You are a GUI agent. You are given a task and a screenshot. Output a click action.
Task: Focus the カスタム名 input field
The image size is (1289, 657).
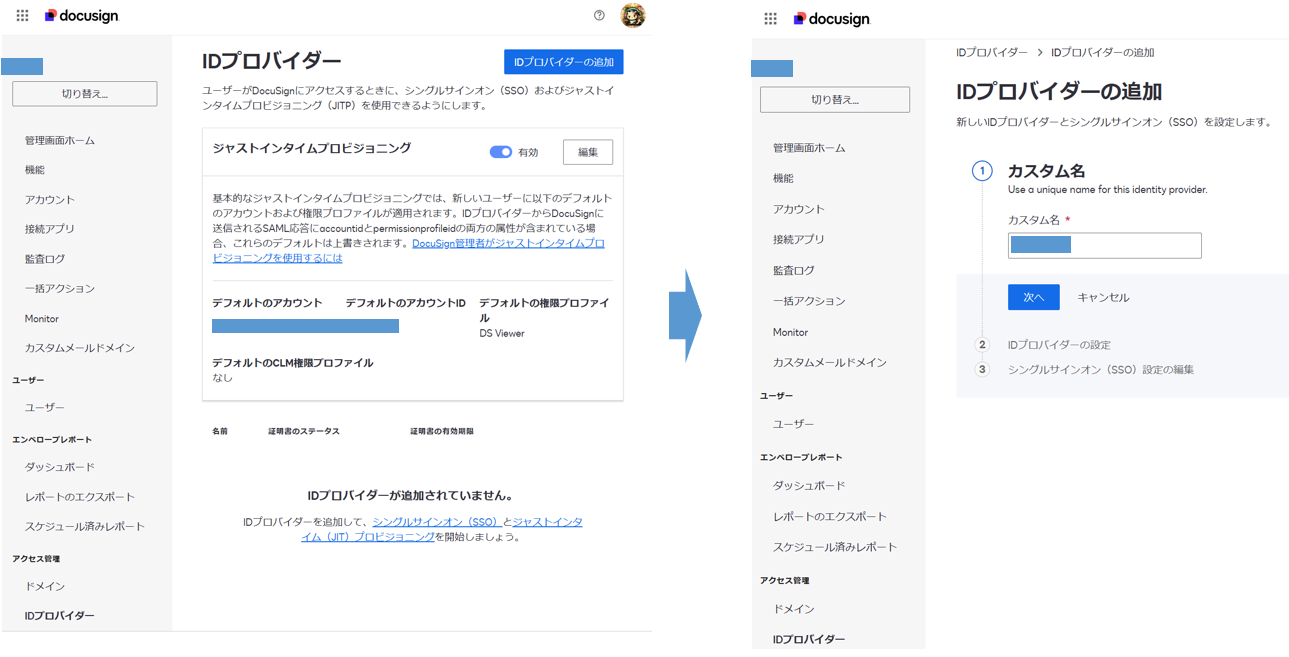[x=1105, y=245]
